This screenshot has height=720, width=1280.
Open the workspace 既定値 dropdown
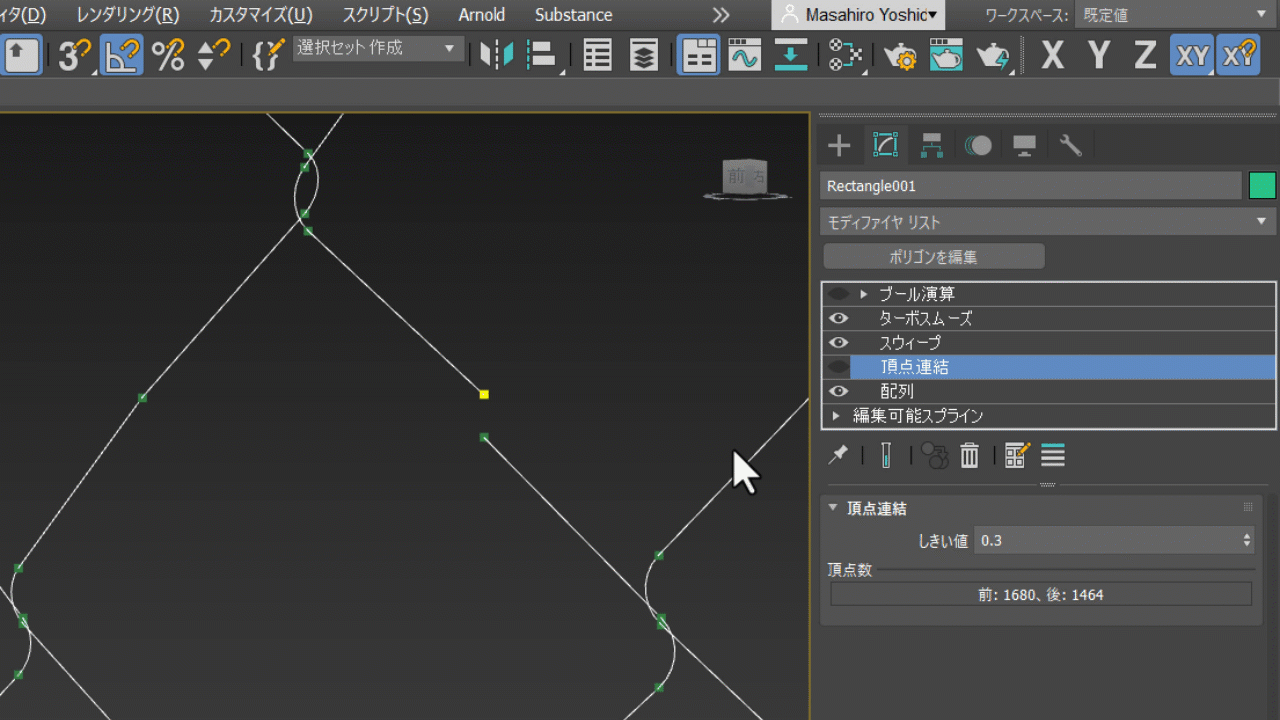pyautogui.click(x=1174, y=15)
